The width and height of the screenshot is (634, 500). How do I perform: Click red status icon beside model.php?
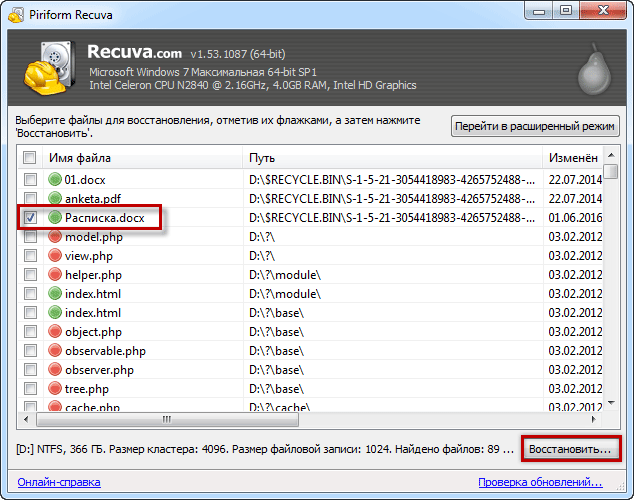tap(55, 237)
